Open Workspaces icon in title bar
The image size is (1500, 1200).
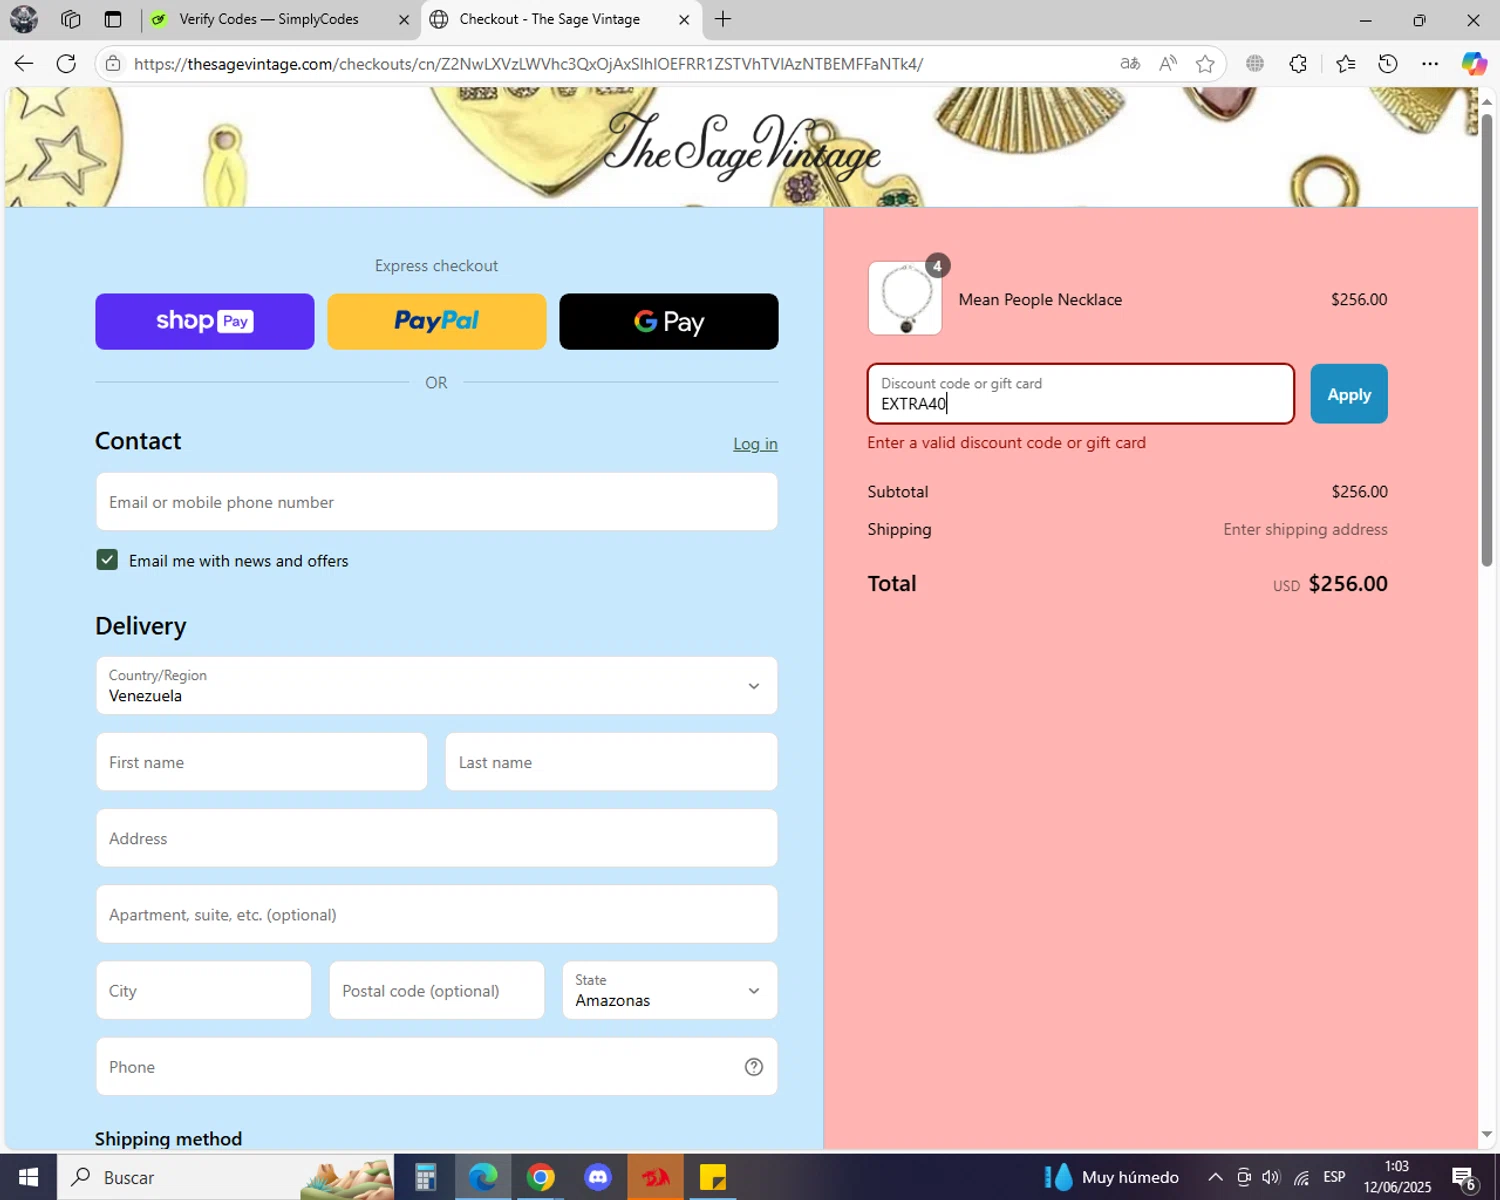pos(70,19)
